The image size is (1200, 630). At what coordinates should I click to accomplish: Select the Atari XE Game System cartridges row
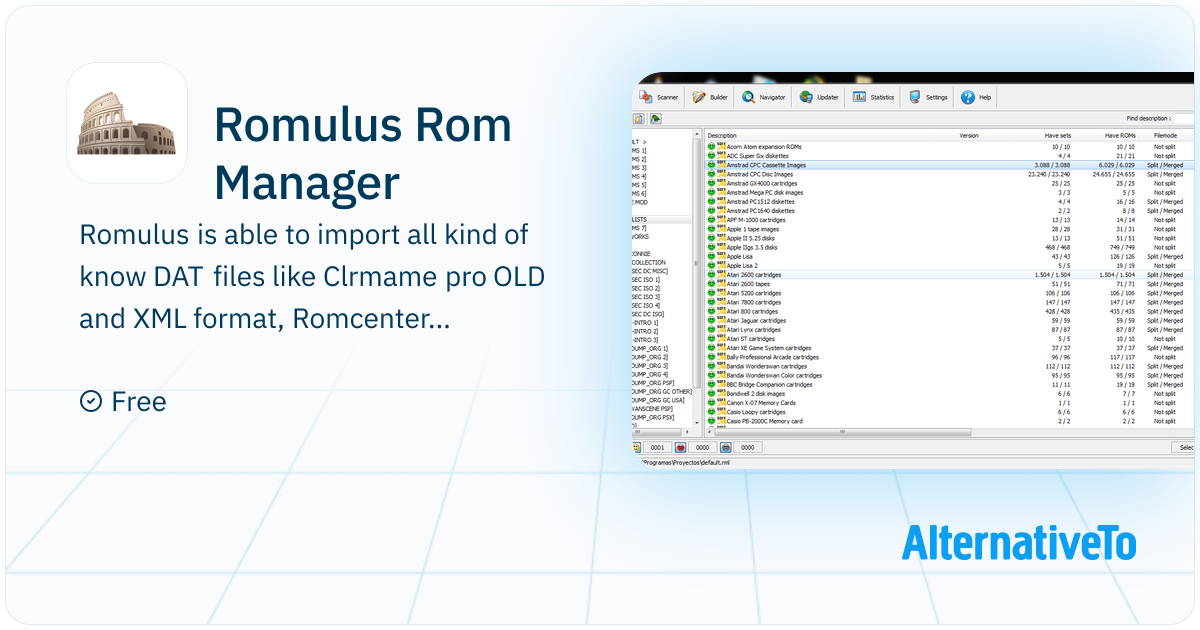[x=950, y=348]
